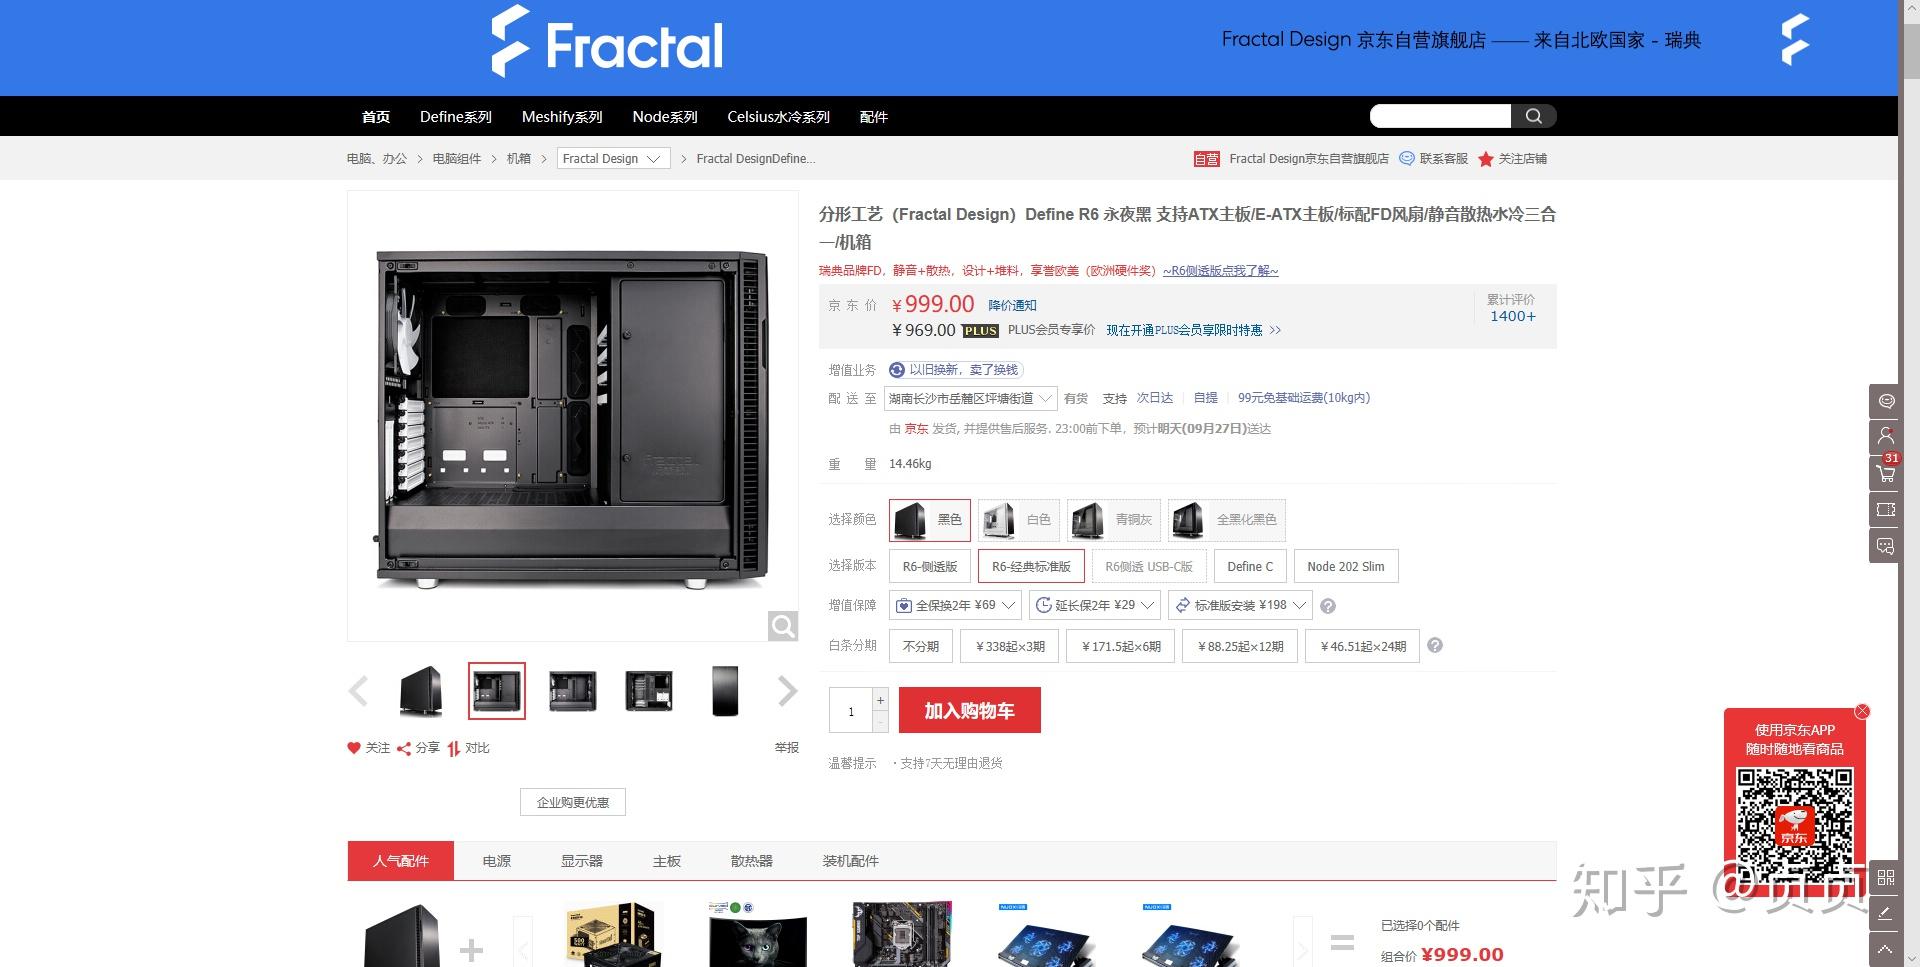Select 不分期 installment option

coord(921,646)
